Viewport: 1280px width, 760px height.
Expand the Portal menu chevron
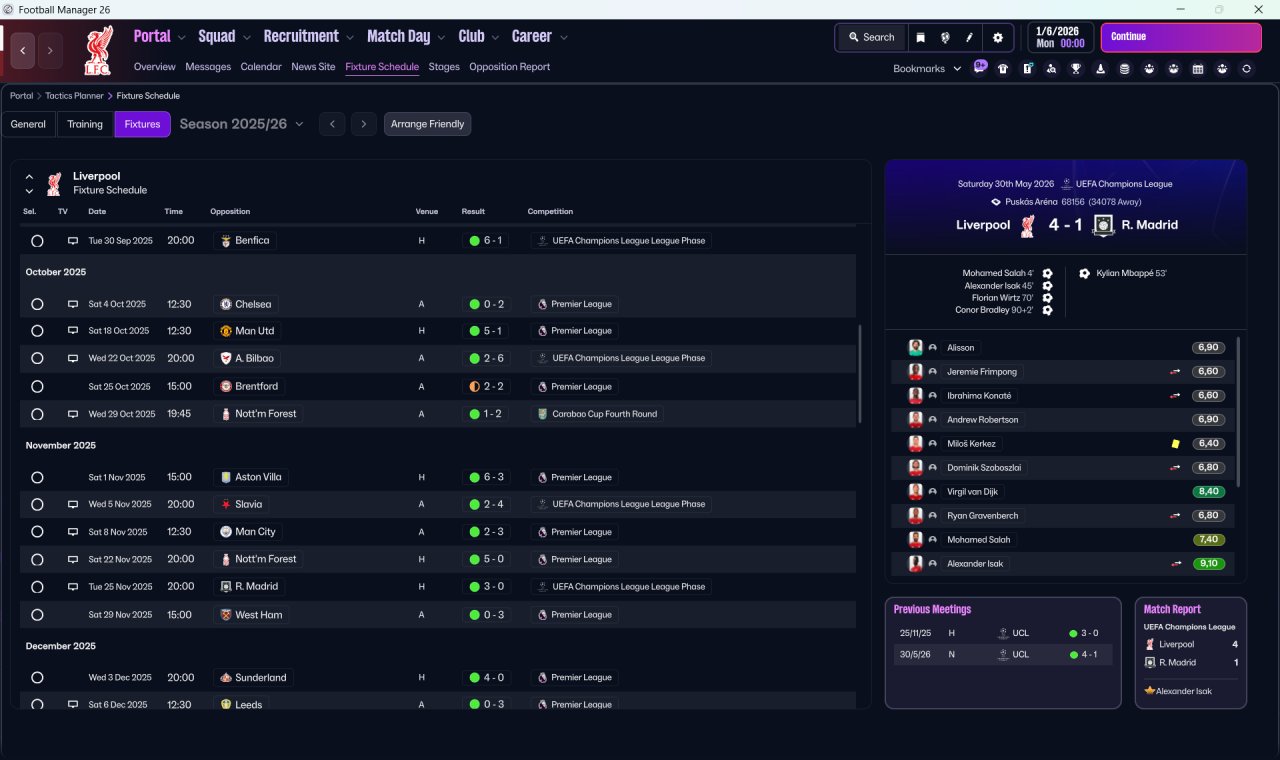pos(181,37)
